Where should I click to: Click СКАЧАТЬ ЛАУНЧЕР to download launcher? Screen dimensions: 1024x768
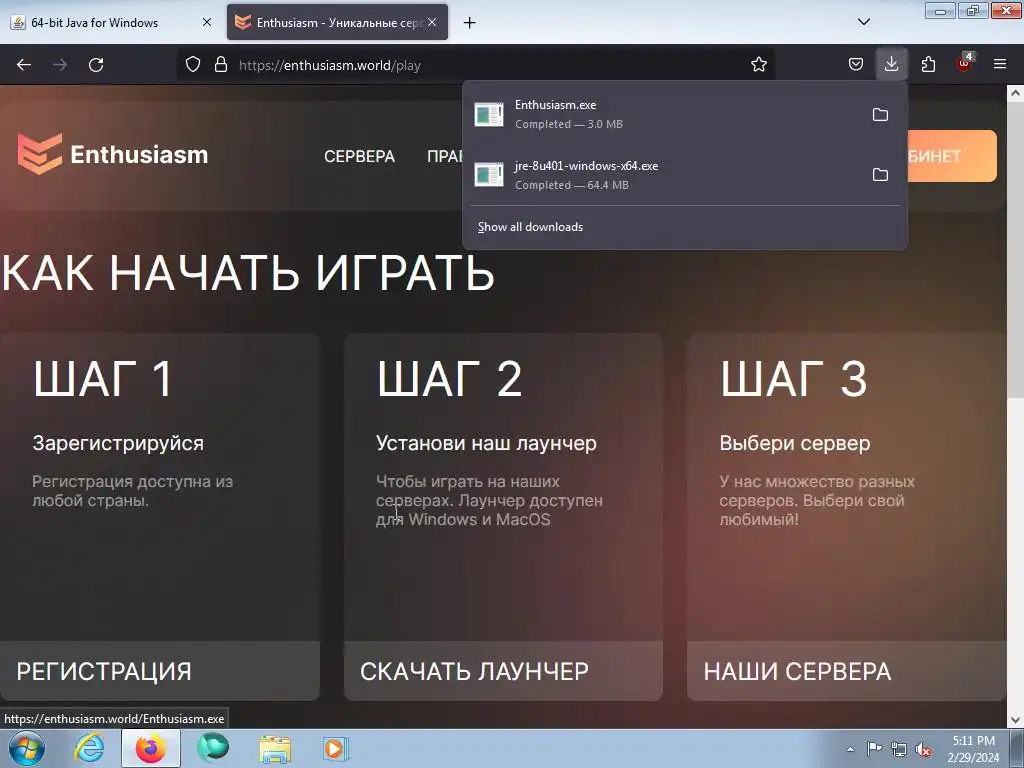tap(504, 671)
